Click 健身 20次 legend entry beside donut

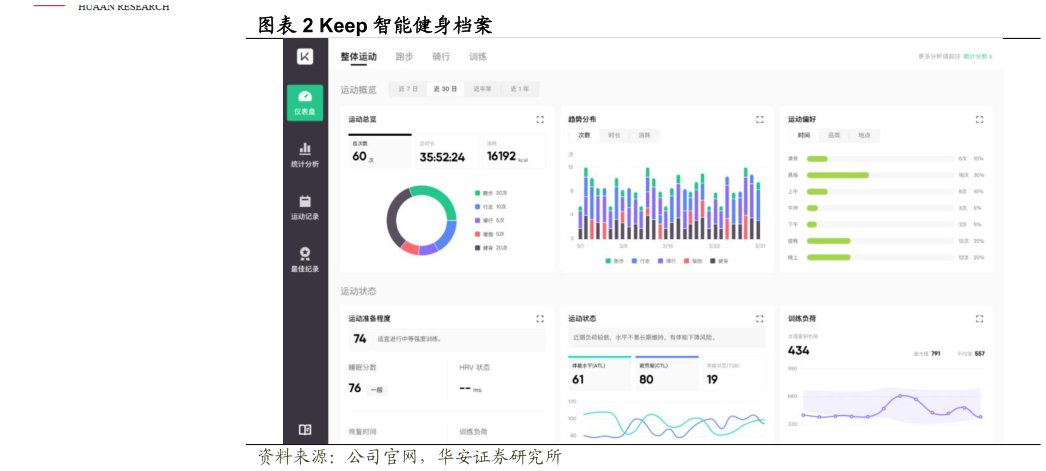pos(490,248)
